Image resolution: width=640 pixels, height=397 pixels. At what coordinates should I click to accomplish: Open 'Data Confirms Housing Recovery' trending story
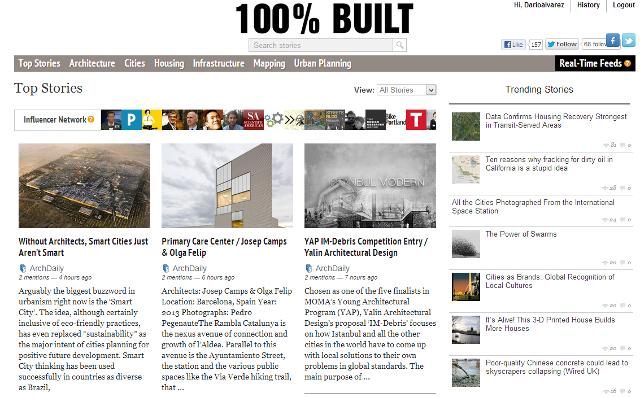(556, 121)
